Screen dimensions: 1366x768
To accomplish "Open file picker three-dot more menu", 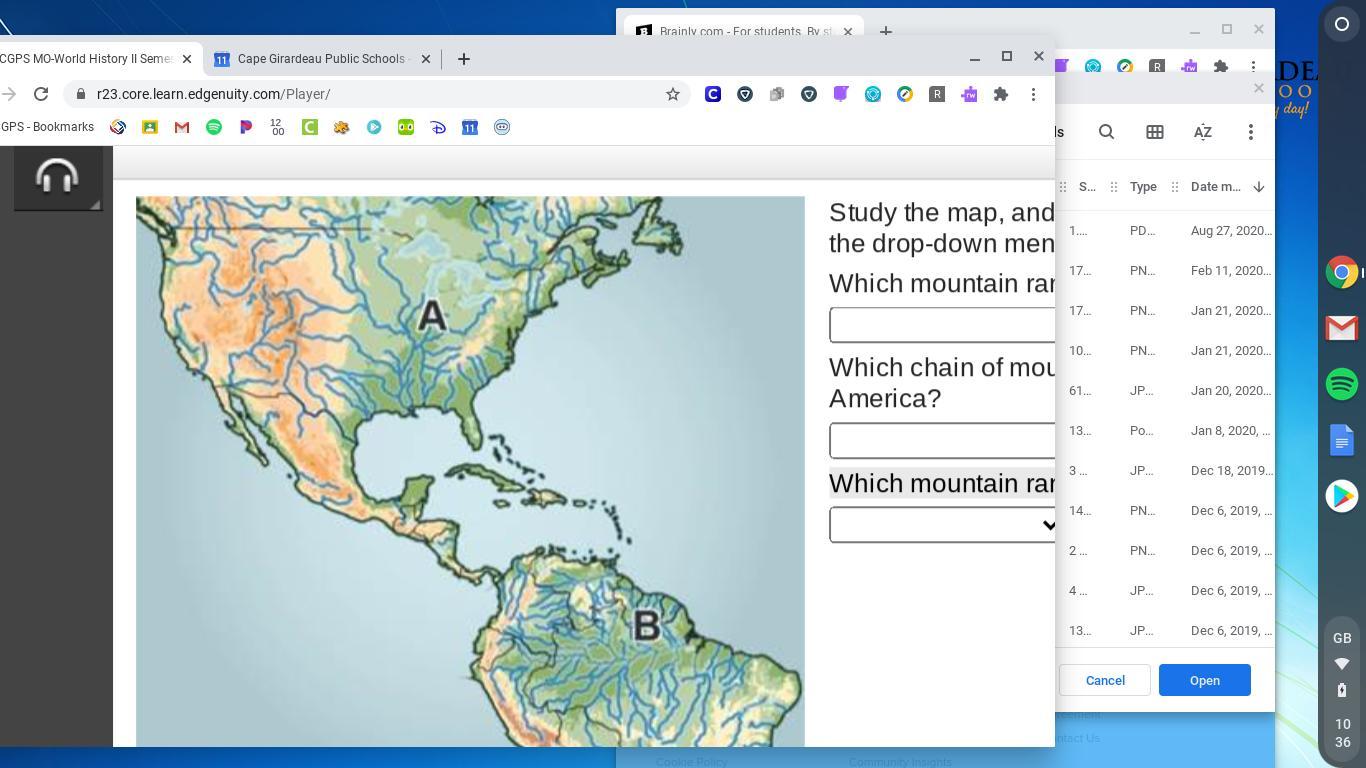I will 1250,132.
